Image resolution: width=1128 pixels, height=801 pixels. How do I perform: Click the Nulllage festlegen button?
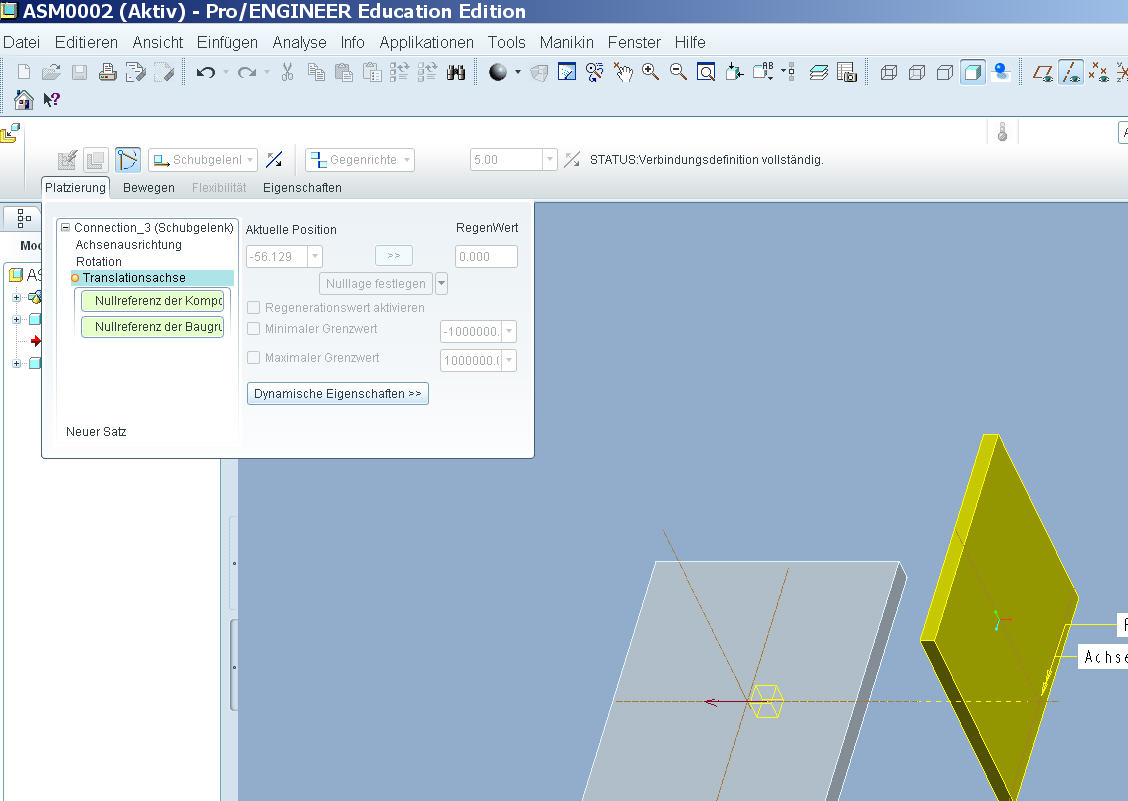click(376, 284)
